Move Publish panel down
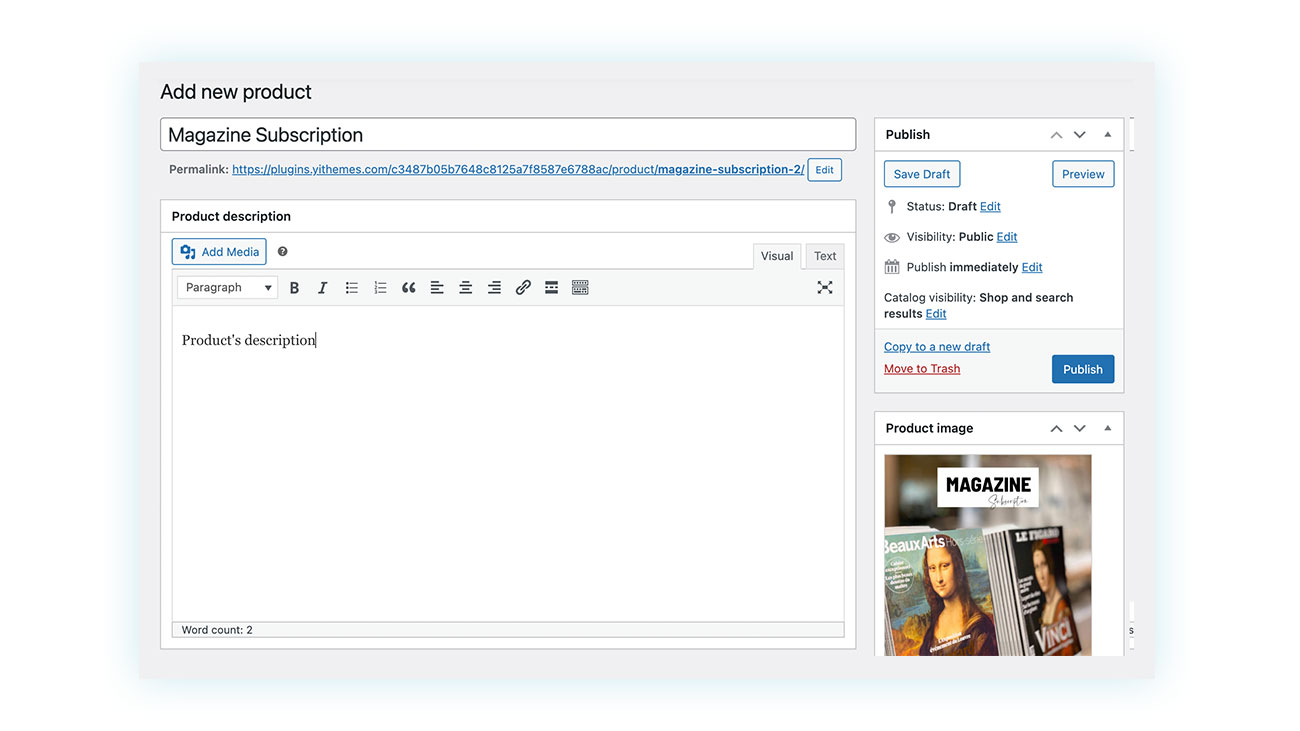 pos(1080,135)
